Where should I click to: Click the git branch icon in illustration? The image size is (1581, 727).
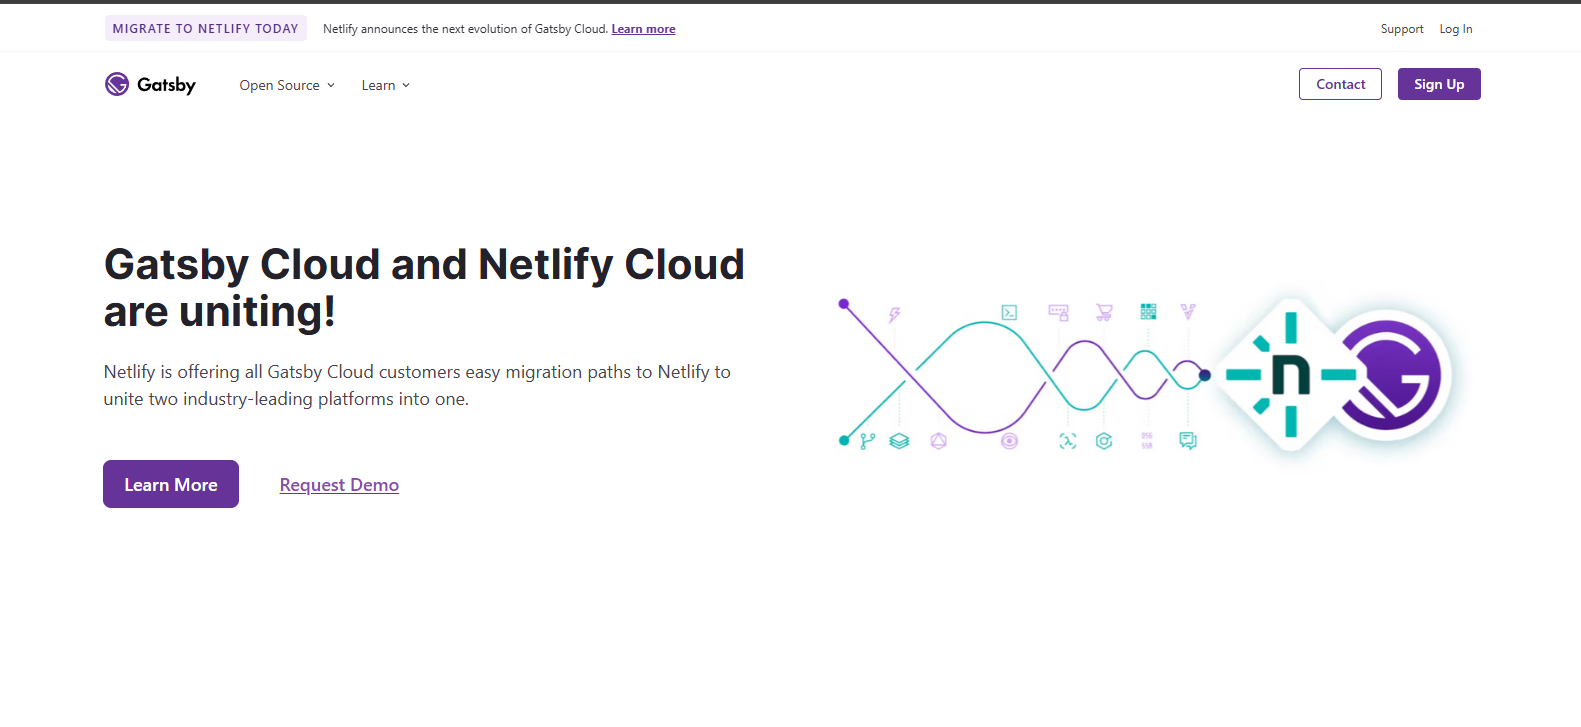click(x=867, y=441)
